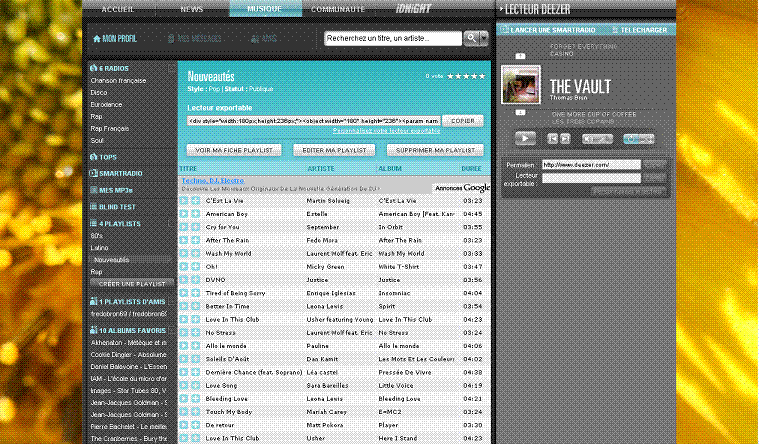Open the iDnight tab
The image size is (759, 444).
pos(413,9)
